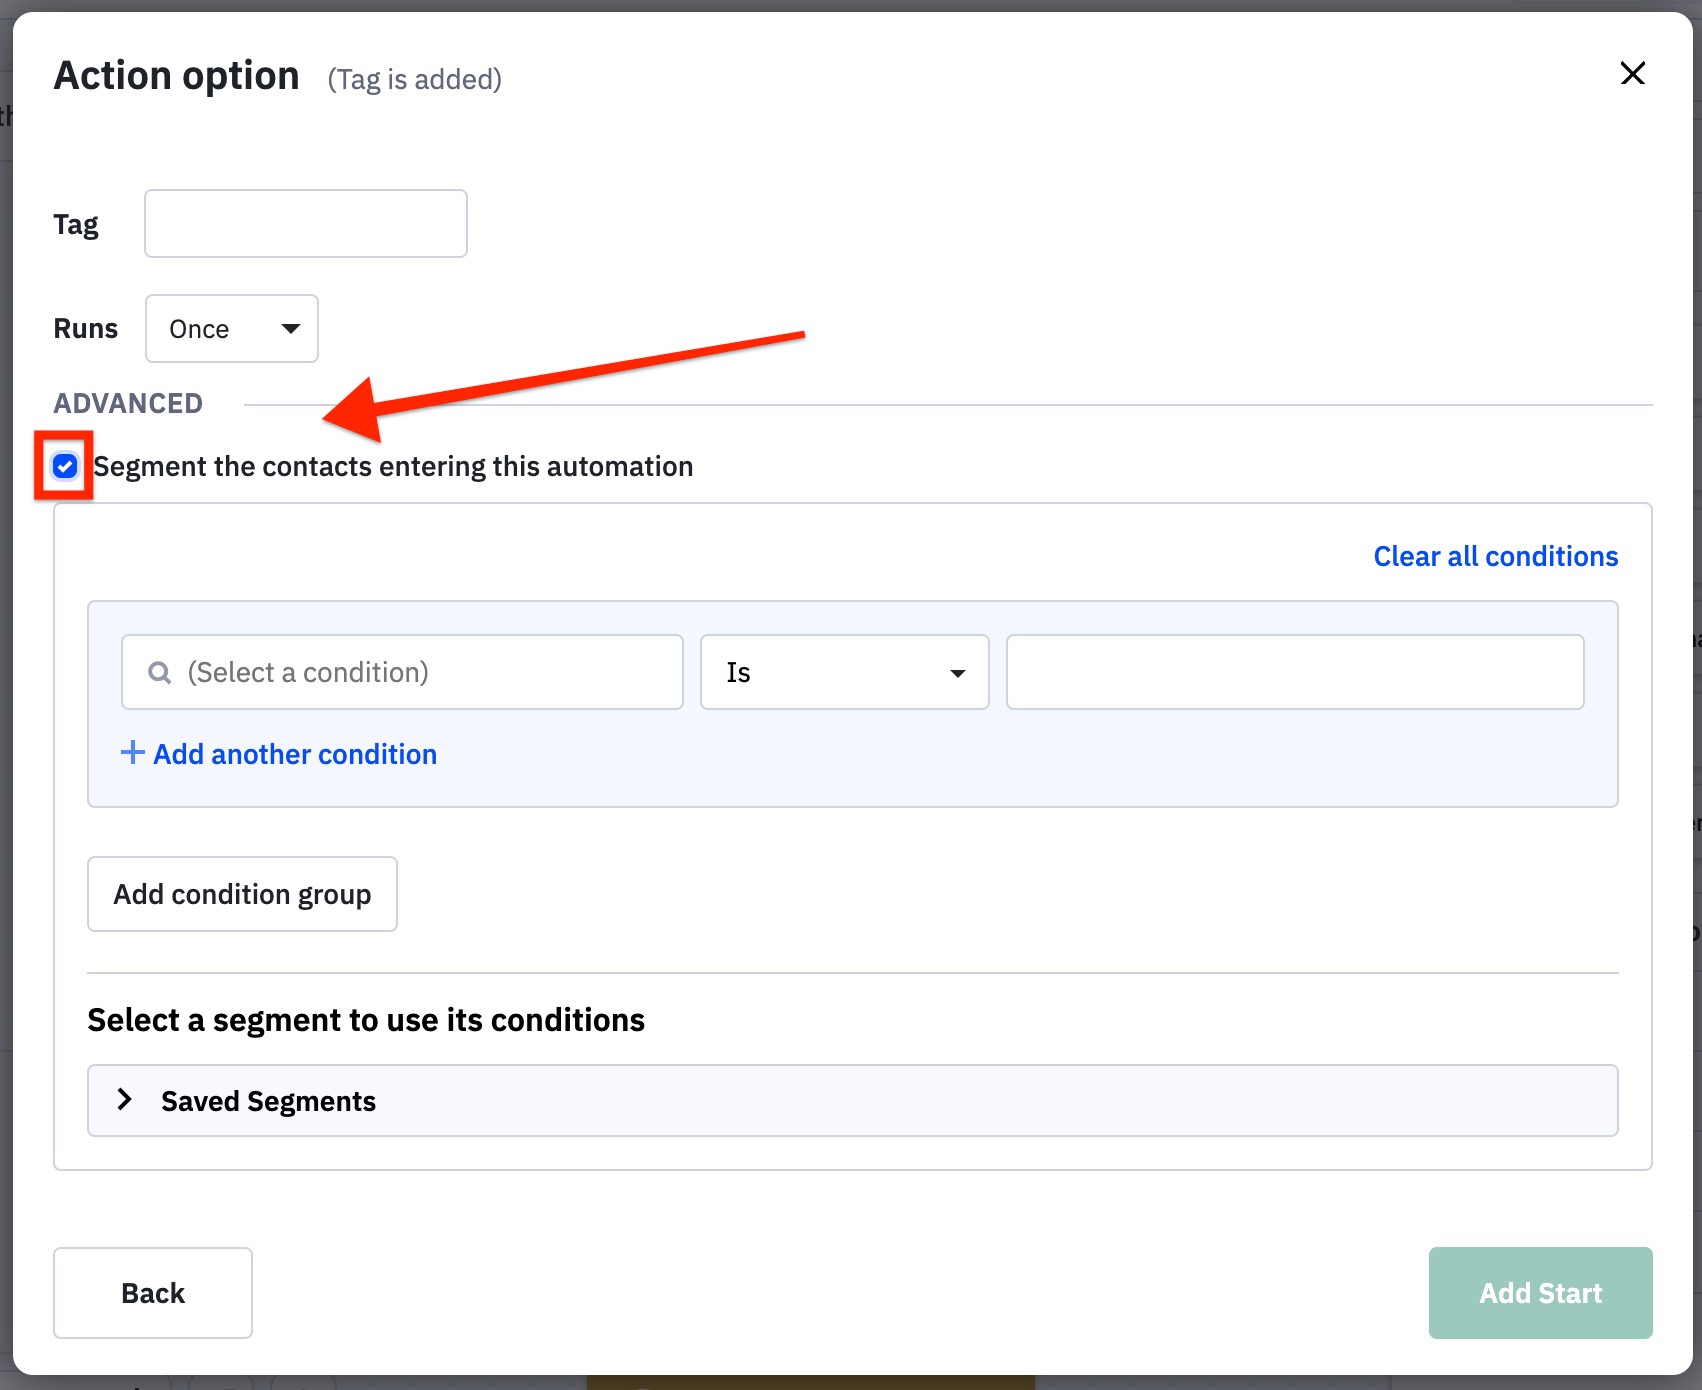This screenshot has height=1390, width=1702.
Task: Click the Add another condition link
Action: (294, 754)
